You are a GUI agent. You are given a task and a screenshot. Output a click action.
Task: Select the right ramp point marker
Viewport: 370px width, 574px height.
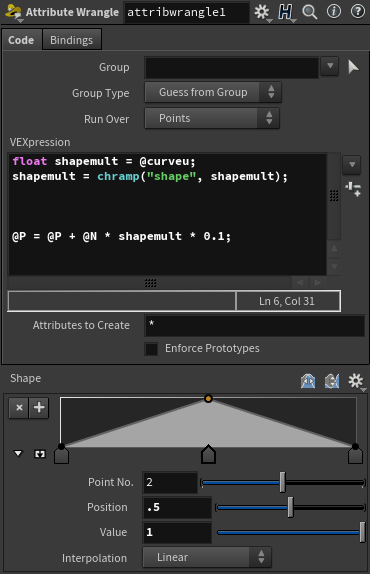(x=355, y=454)
